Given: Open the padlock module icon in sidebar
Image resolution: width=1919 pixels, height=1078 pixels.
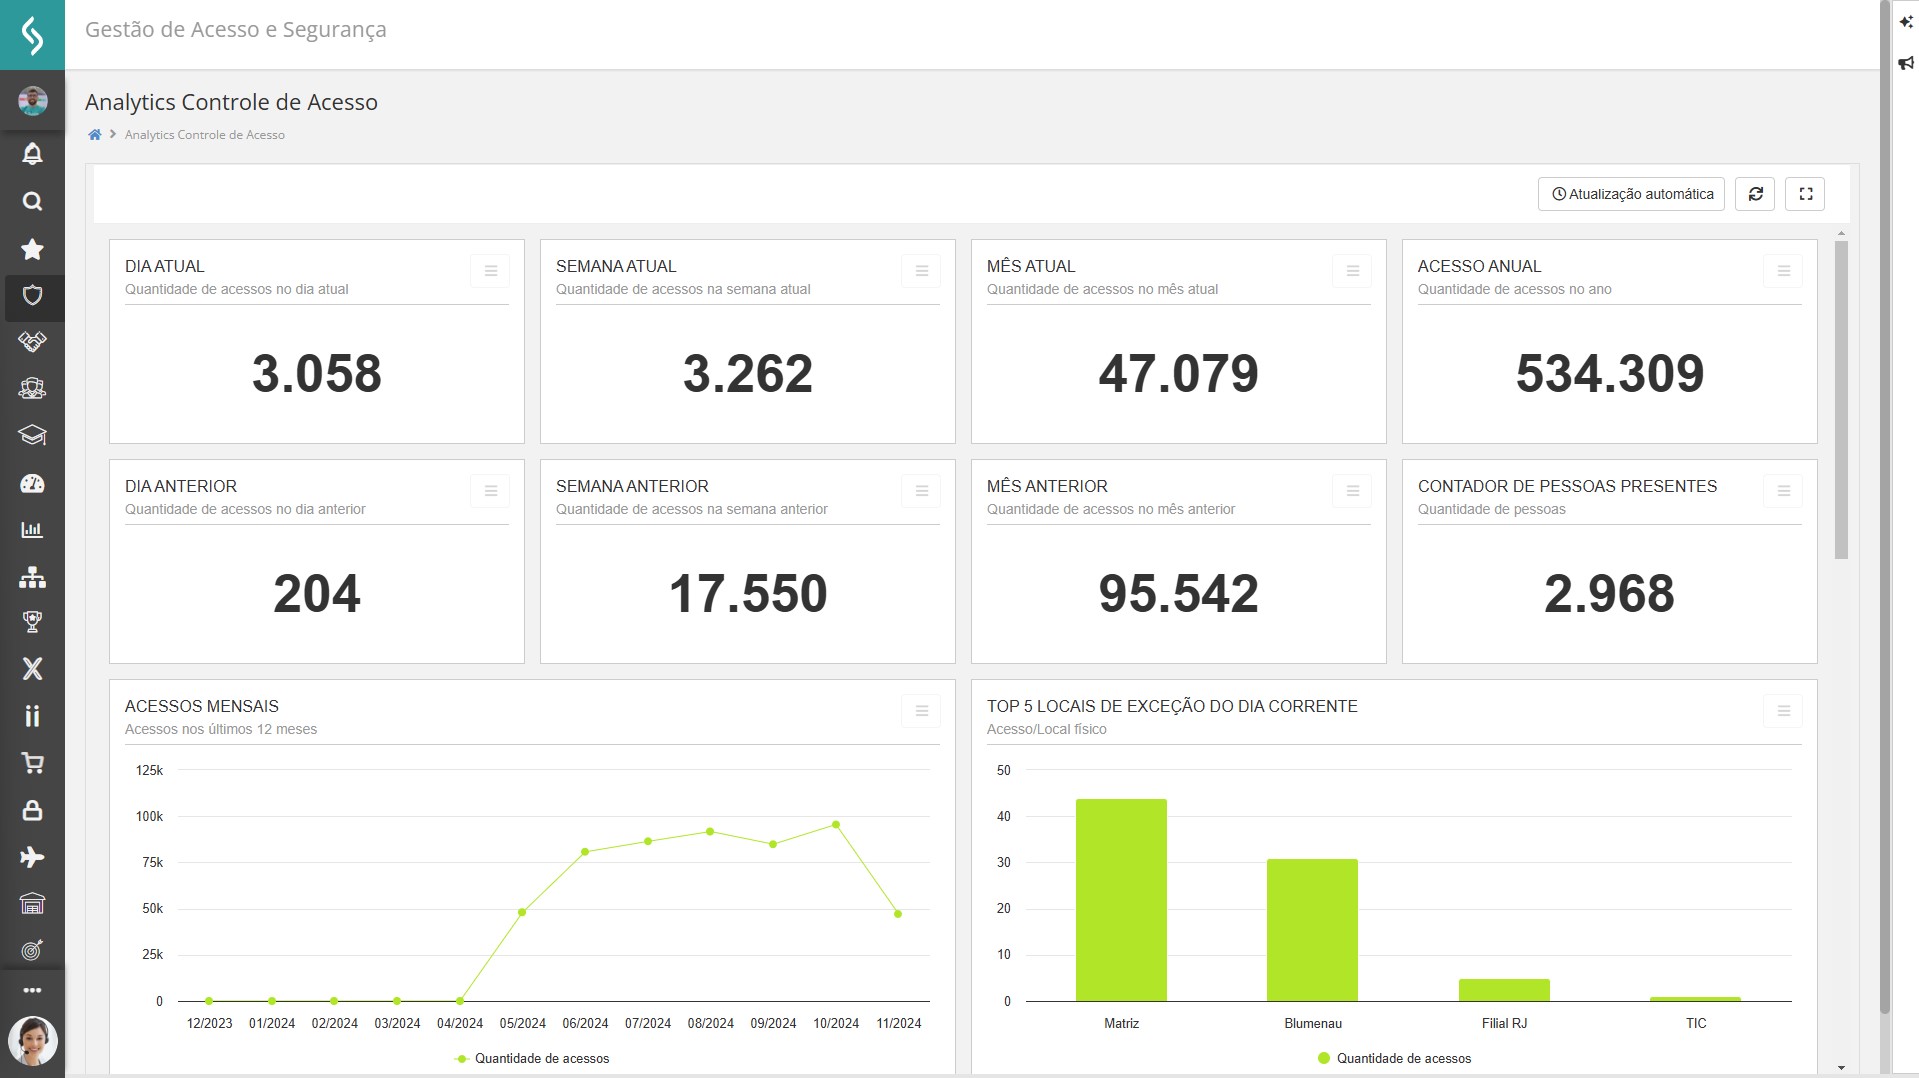Looking at the screenshot, I should click(32, 810).
